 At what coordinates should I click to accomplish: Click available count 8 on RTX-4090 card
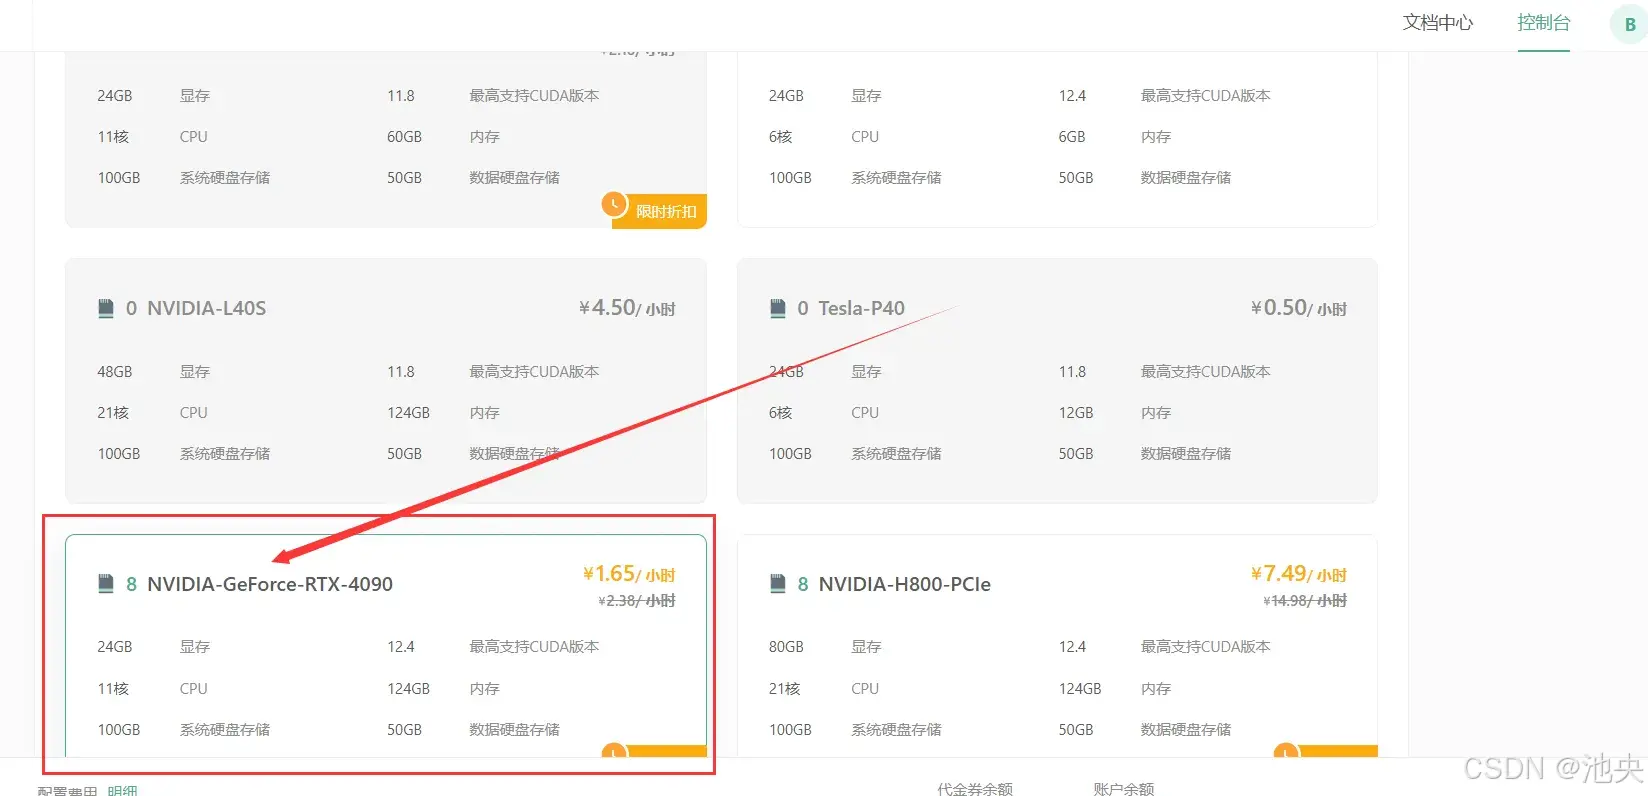pos(131,584)
